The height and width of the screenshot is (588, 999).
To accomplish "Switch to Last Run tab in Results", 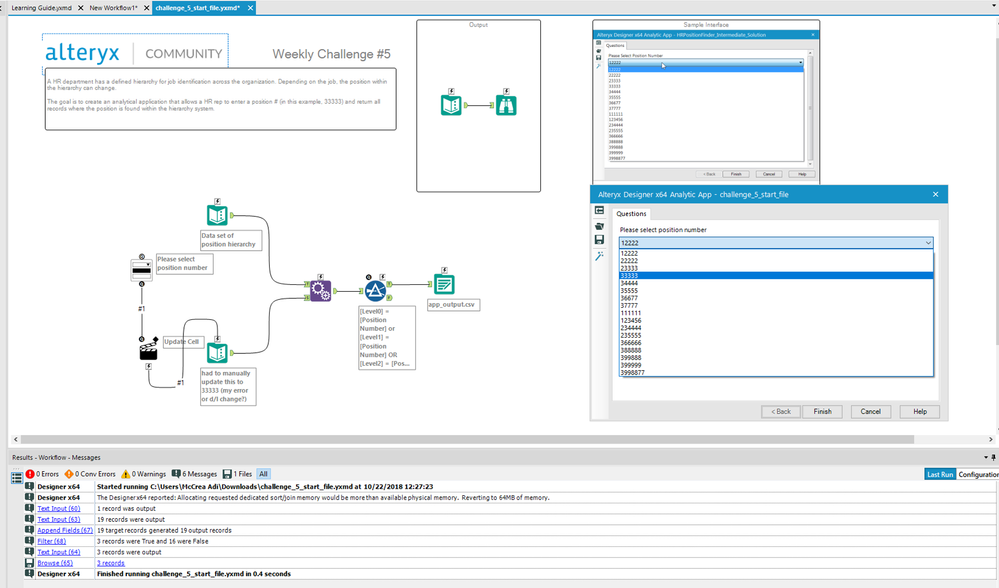I will [940, 475].
